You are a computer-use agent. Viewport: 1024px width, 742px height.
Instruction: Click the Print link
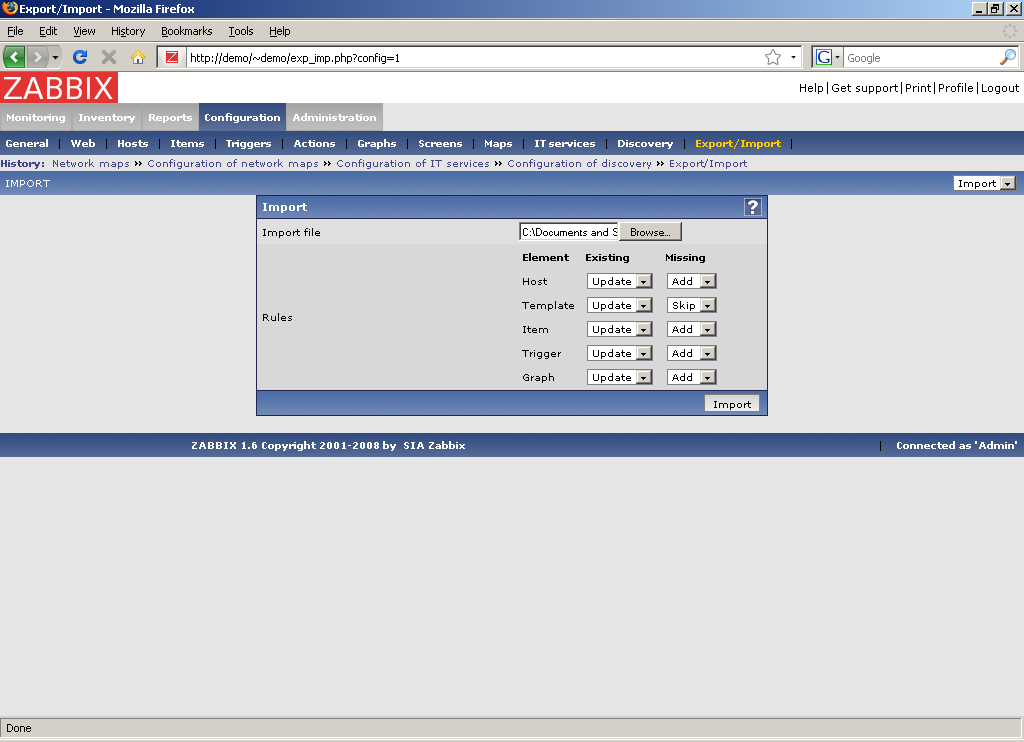point(918,88)
